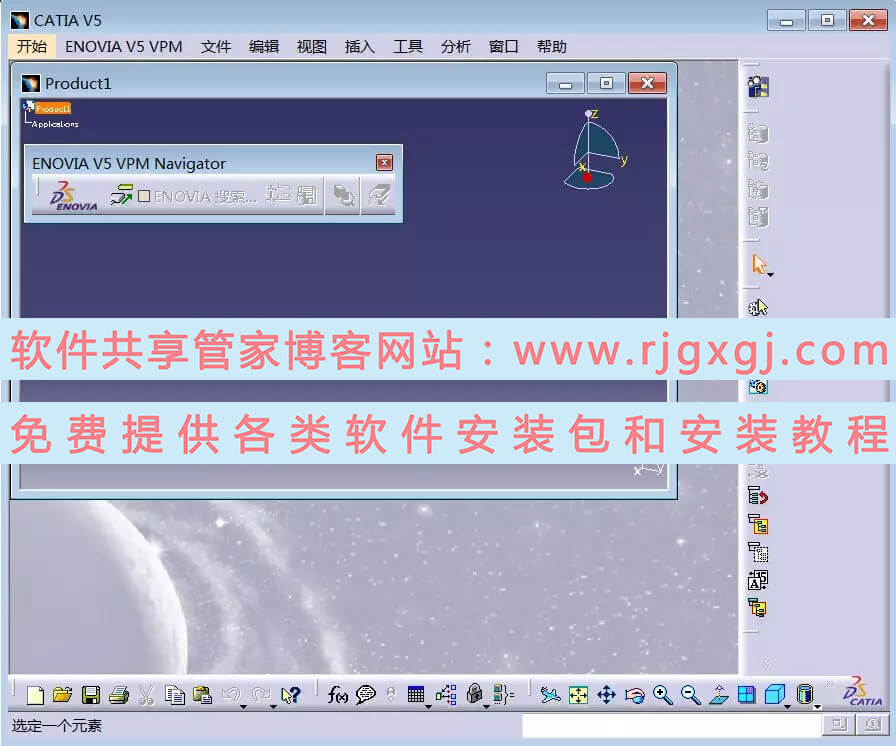The width and height of the screenshot is (896, 746).
Task: Click the product structure workbench icon
Action: tap(758, 87)
